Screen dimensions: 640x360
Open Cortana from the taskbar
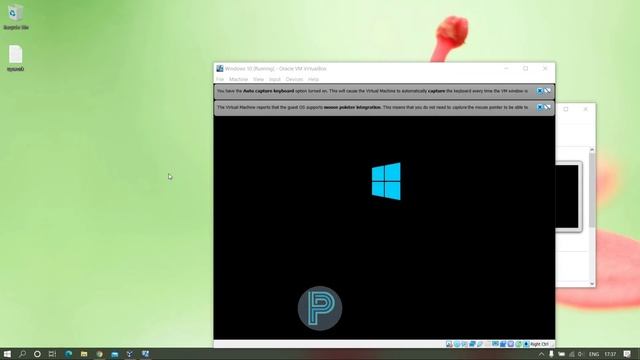37,354
